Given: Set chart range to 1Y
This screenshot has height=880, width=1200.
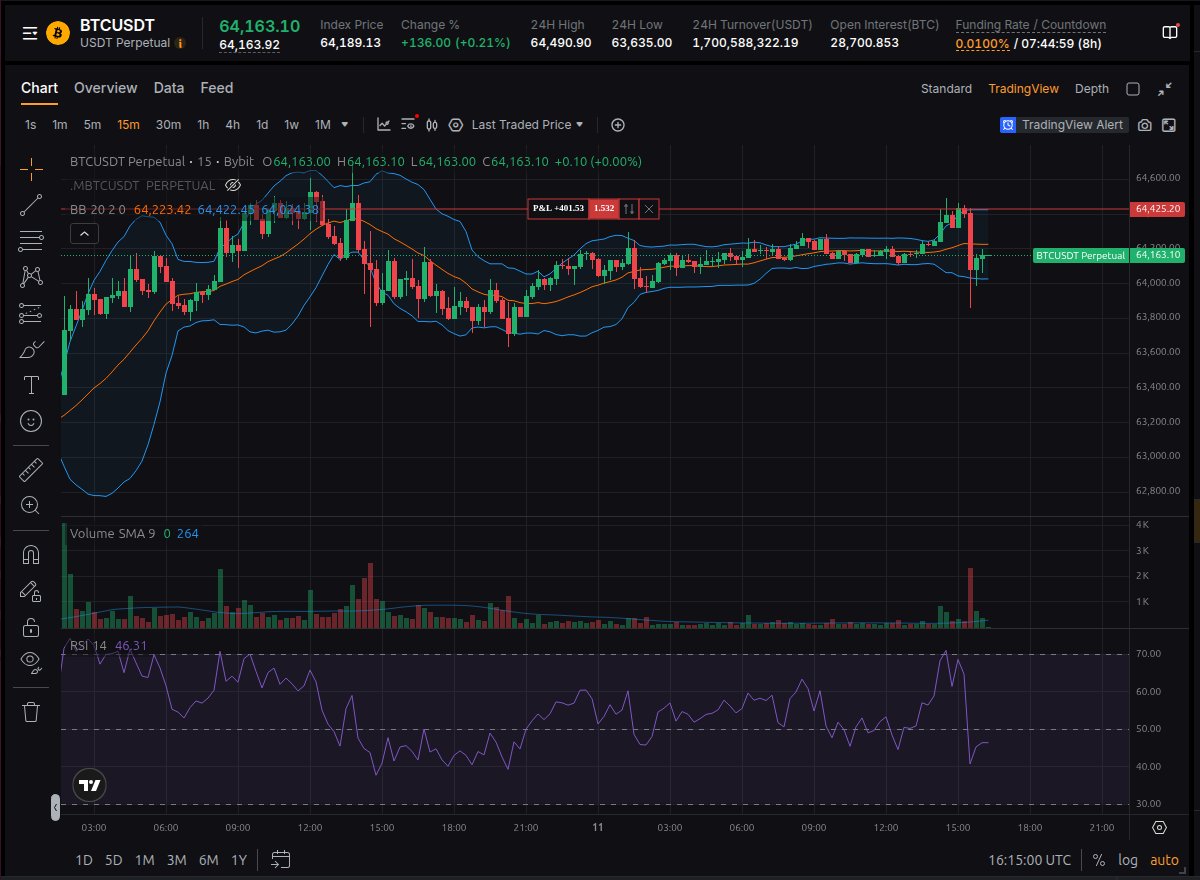Looking at the screenshot, I should click(x=239, y=860).
